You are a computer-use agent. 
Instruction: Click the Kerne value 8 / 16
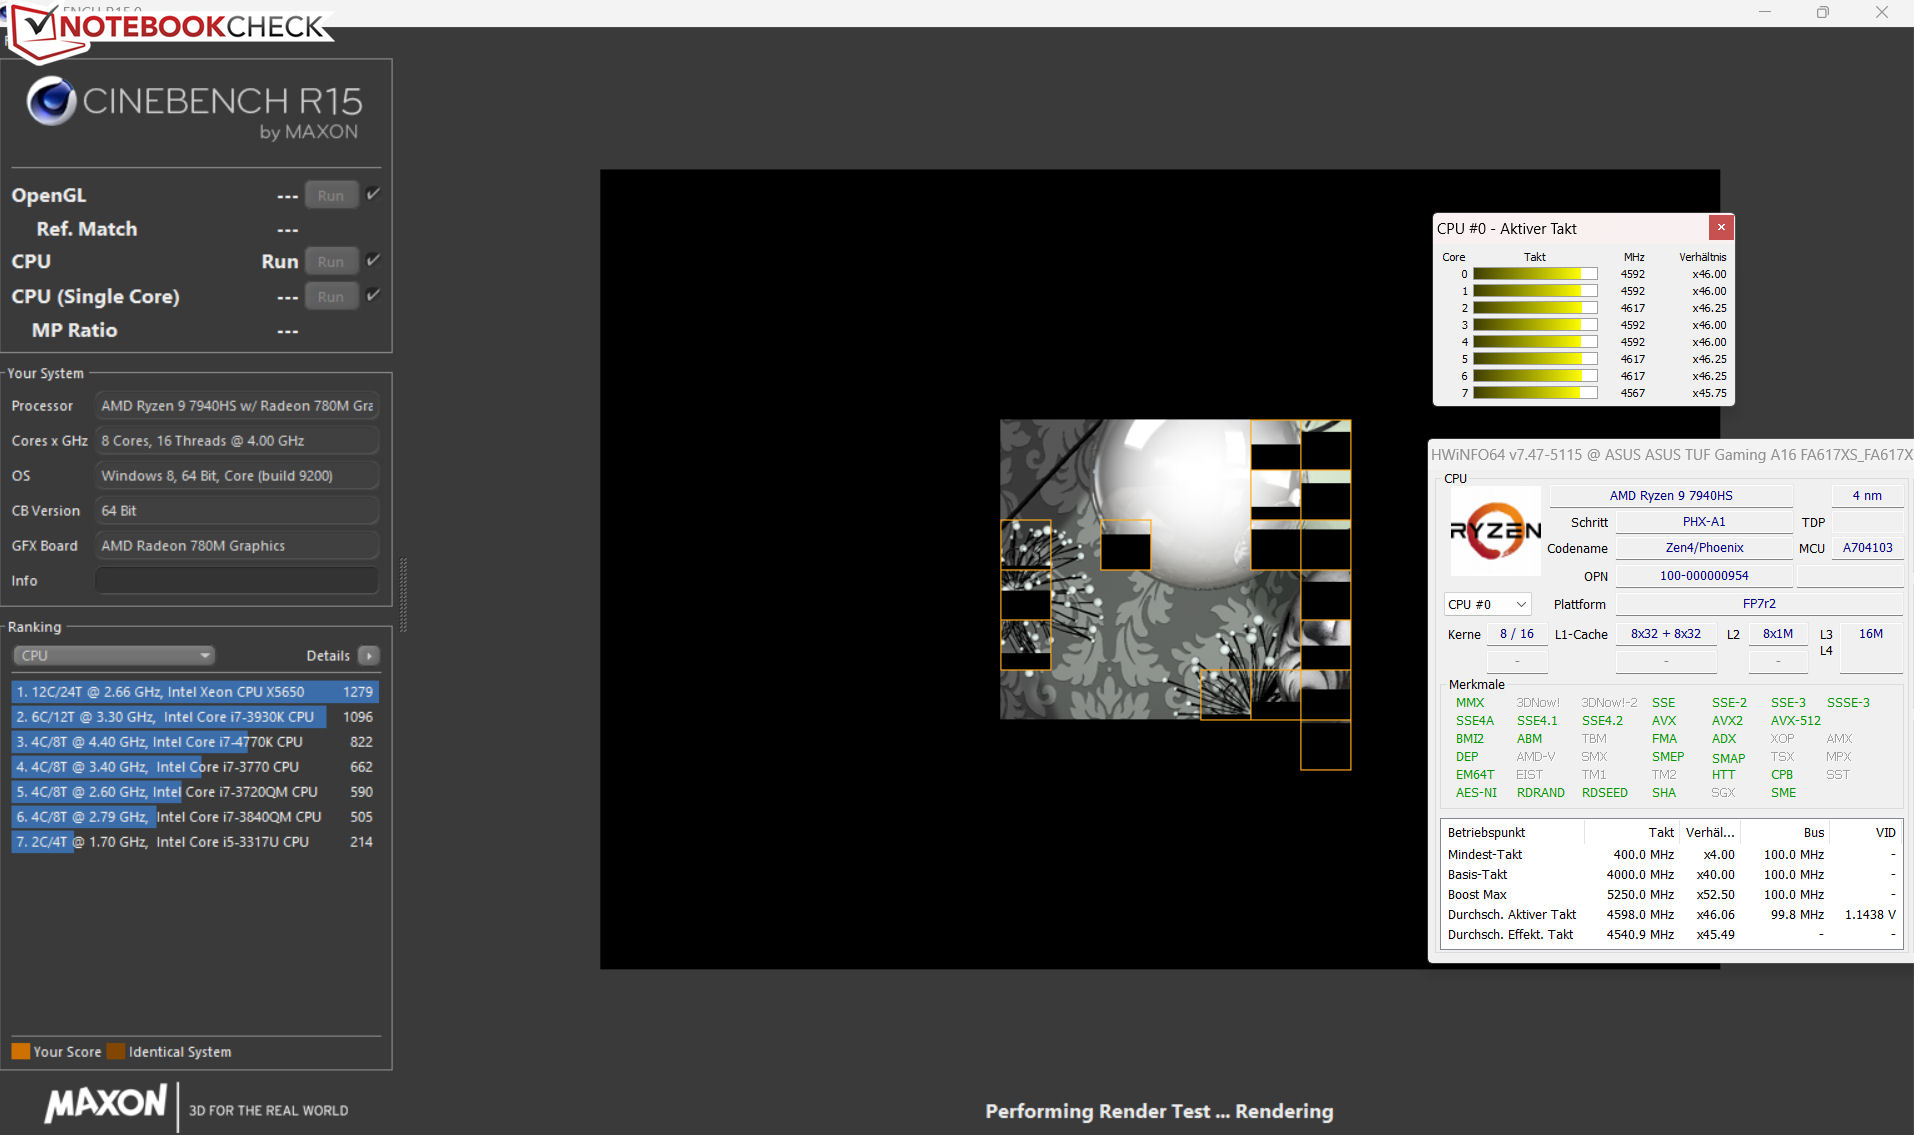click(x=1517, y=634)
